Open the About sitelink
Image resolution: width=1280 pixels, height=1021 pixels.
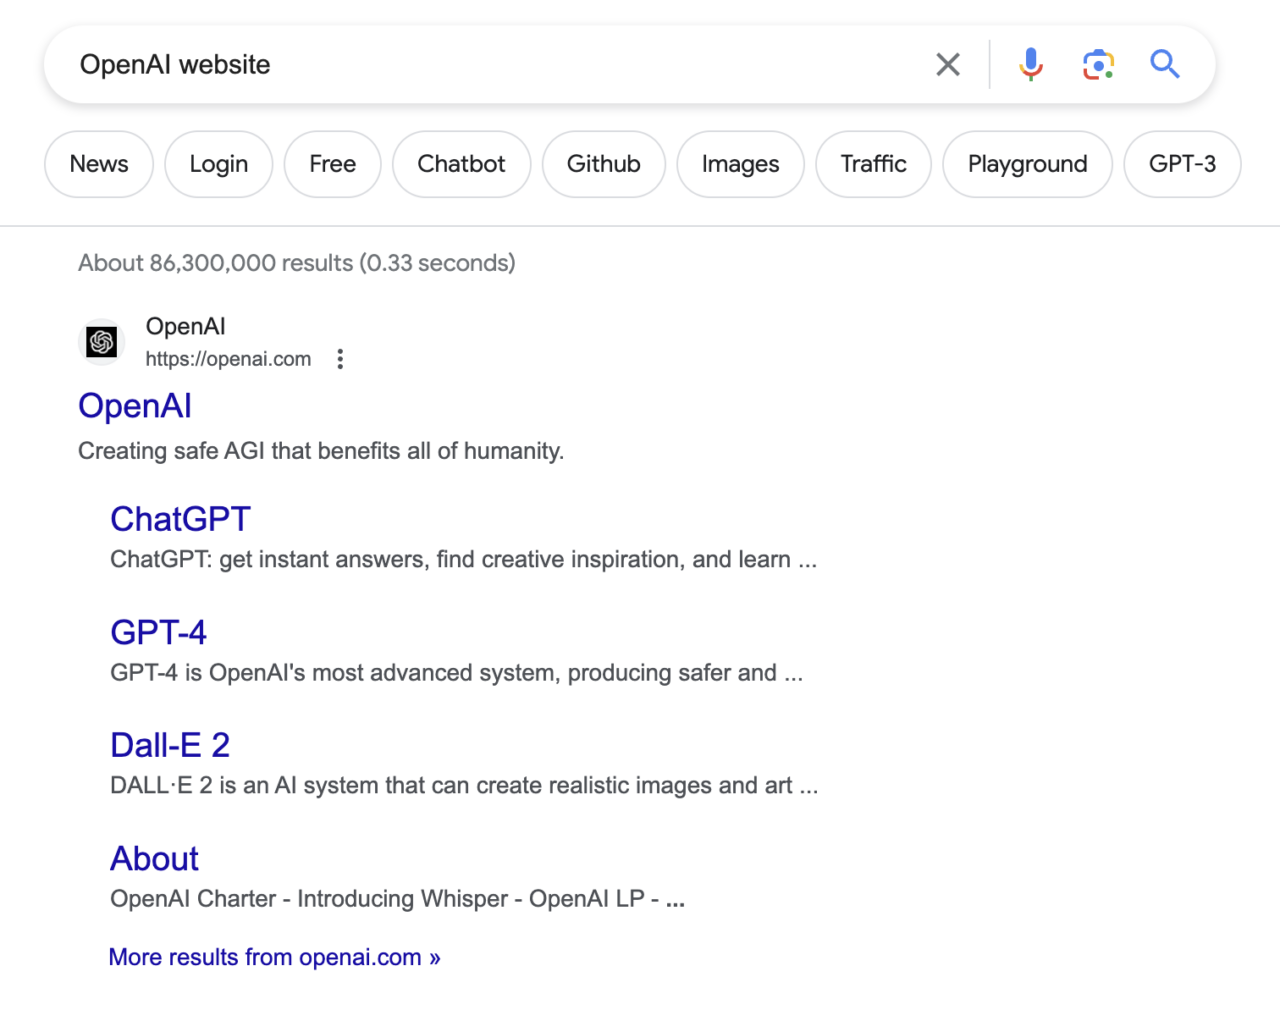(x=154, y=859)
